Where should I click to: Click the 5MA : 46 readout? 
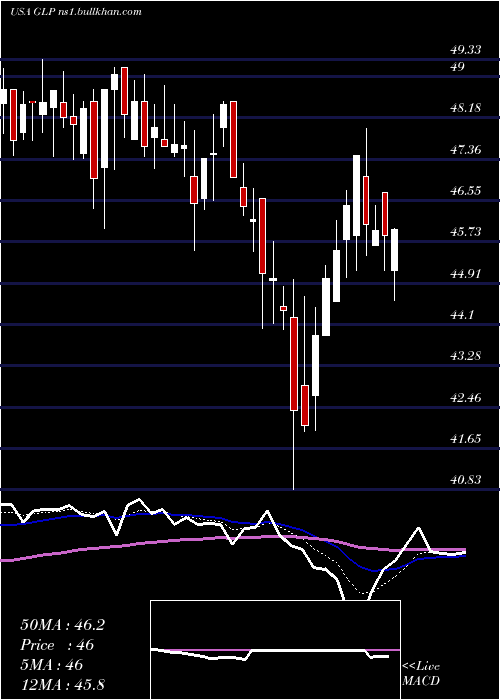tap(51, 665)
